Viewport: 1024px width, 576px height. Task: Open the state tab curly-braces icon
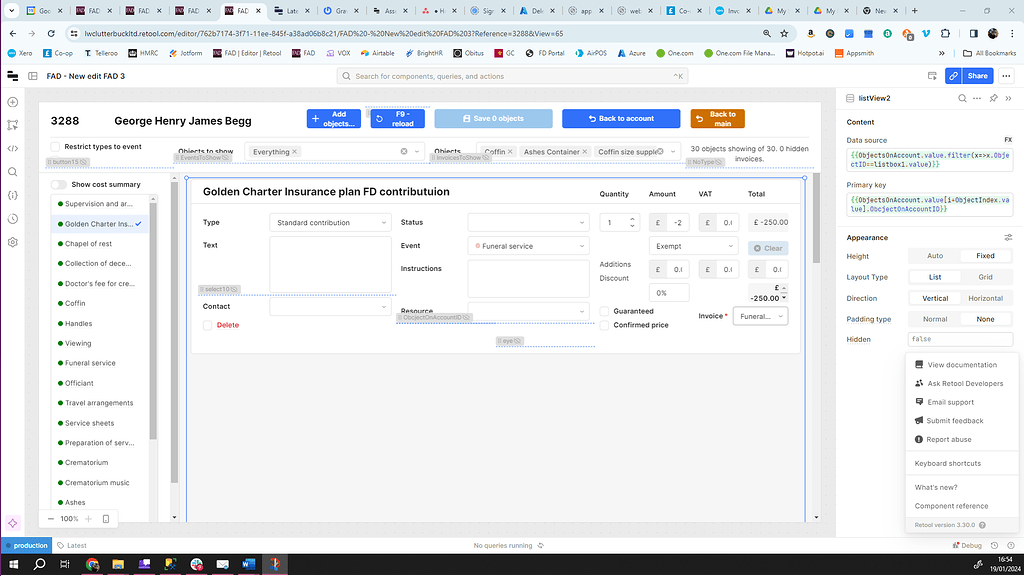pos(13,194)
